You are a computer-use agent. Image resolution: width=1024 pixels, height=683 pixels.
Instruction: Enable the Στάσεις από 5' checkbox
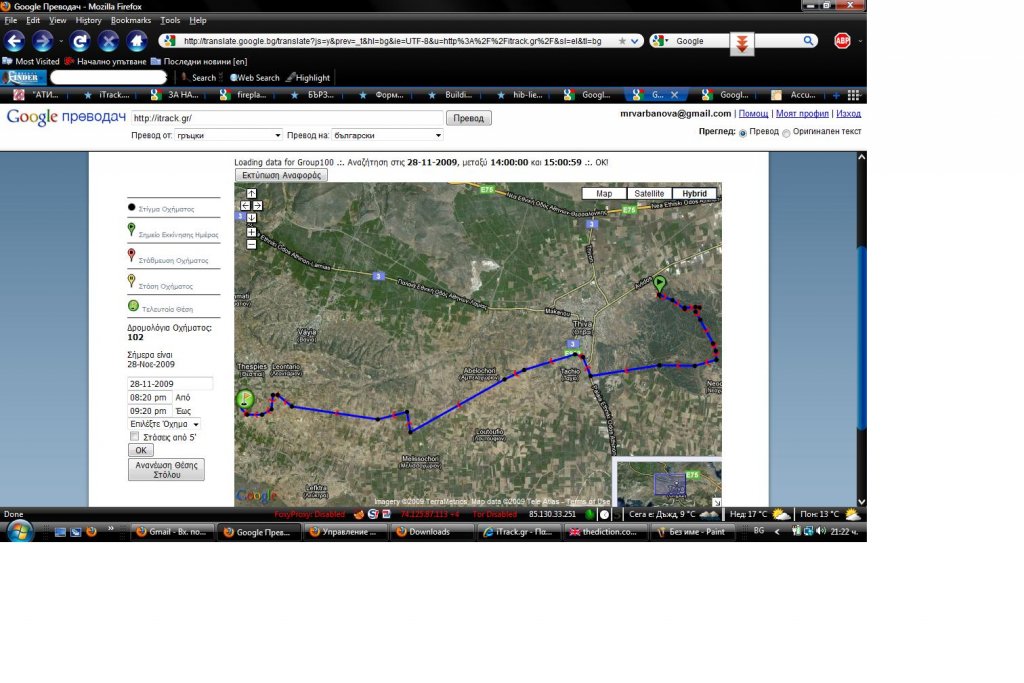click(135, 436)
